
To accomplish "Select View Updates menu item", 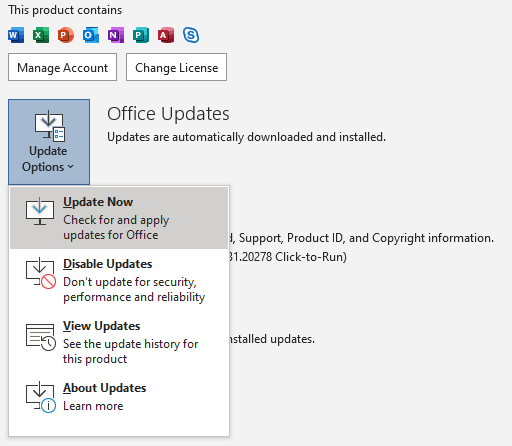I will click(x=119, y=342).
